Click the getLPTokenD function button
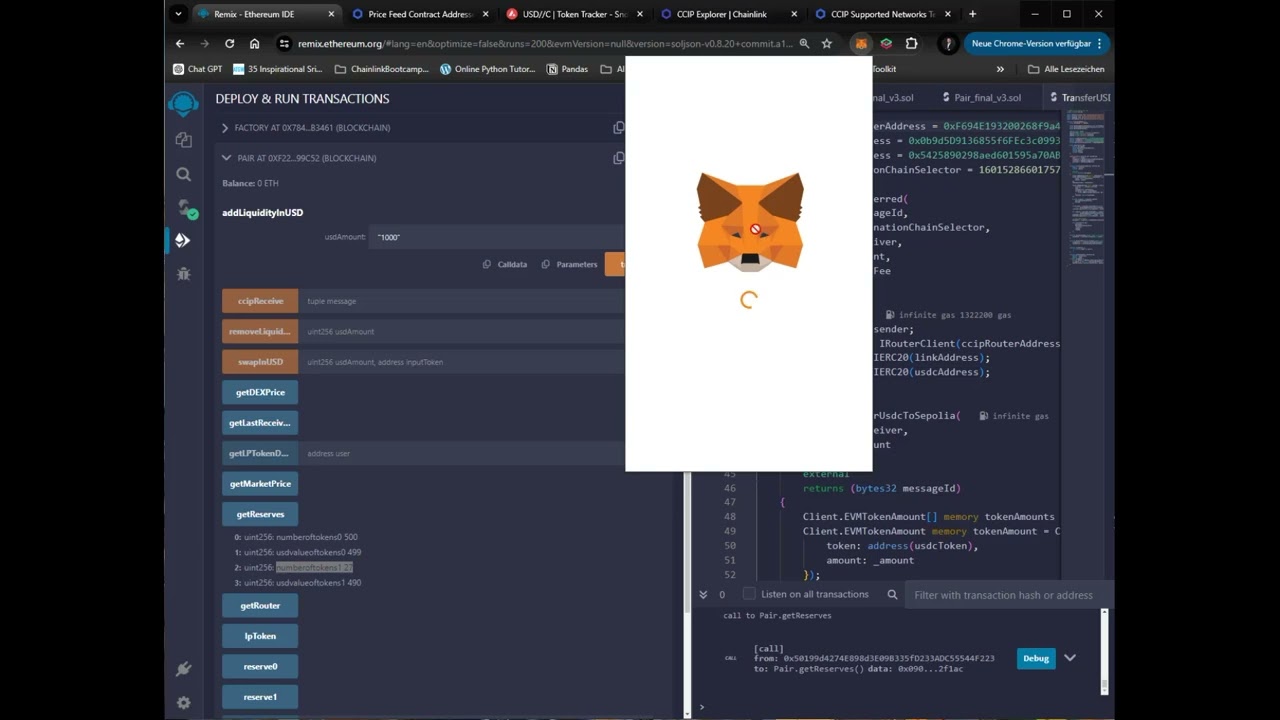Viewport: 1280px width, 720px height. [x=260, y=453]
